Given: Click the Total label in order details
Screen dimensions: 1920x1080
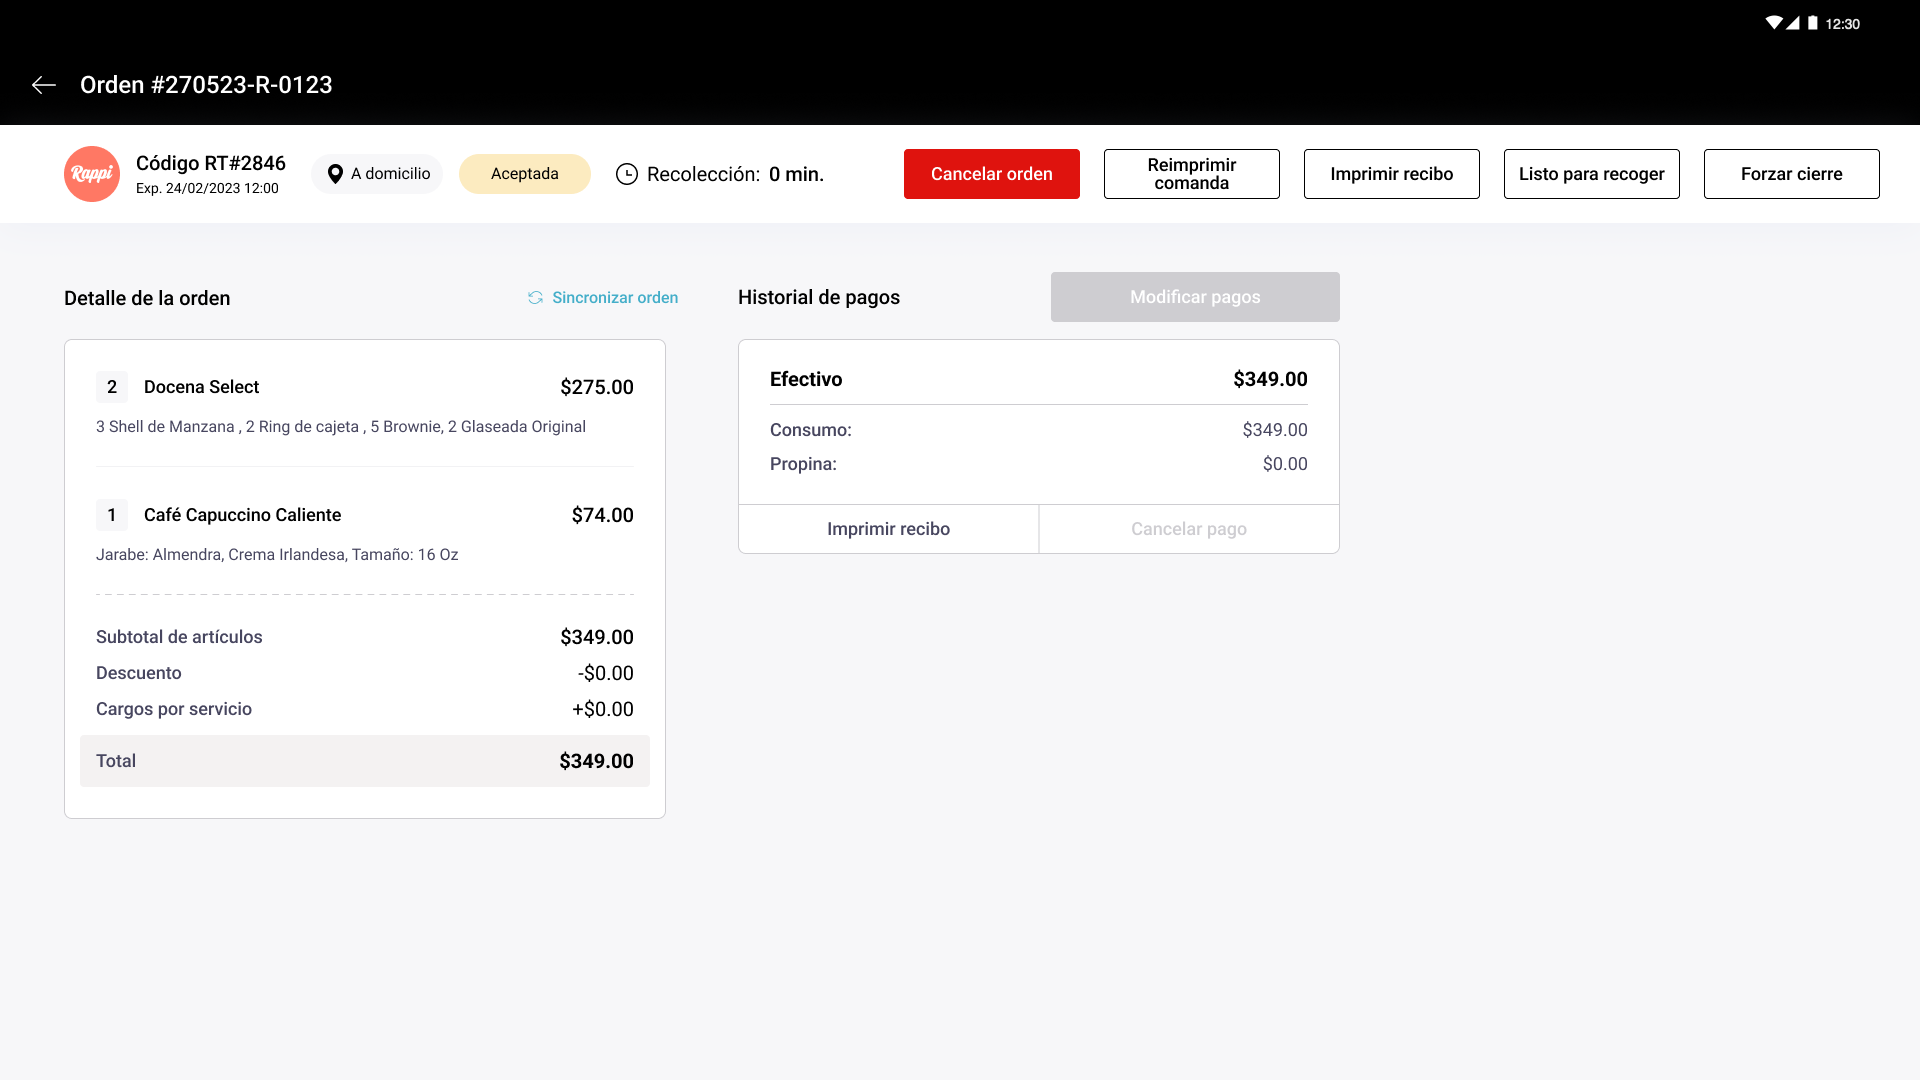Looking at the screenshot, I should tap(116, 761).
